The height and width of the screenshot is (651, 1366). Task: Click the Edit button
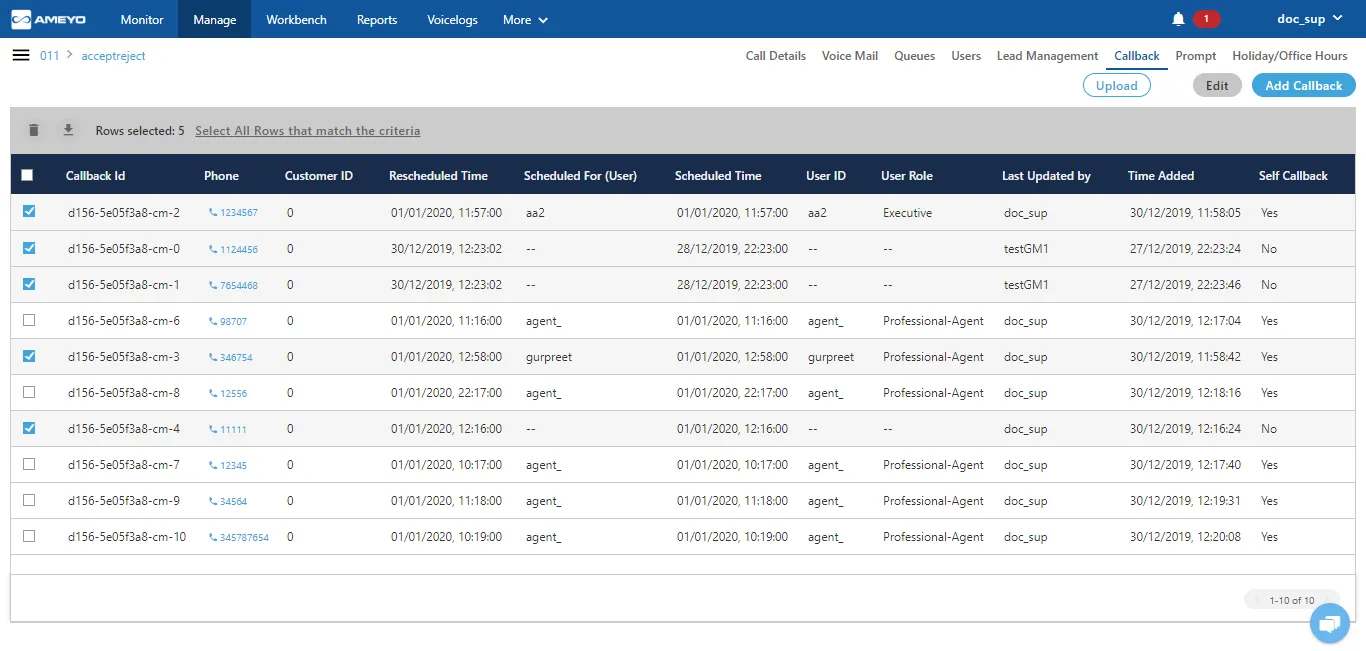pyautogui.click(x=1217, y=85)
